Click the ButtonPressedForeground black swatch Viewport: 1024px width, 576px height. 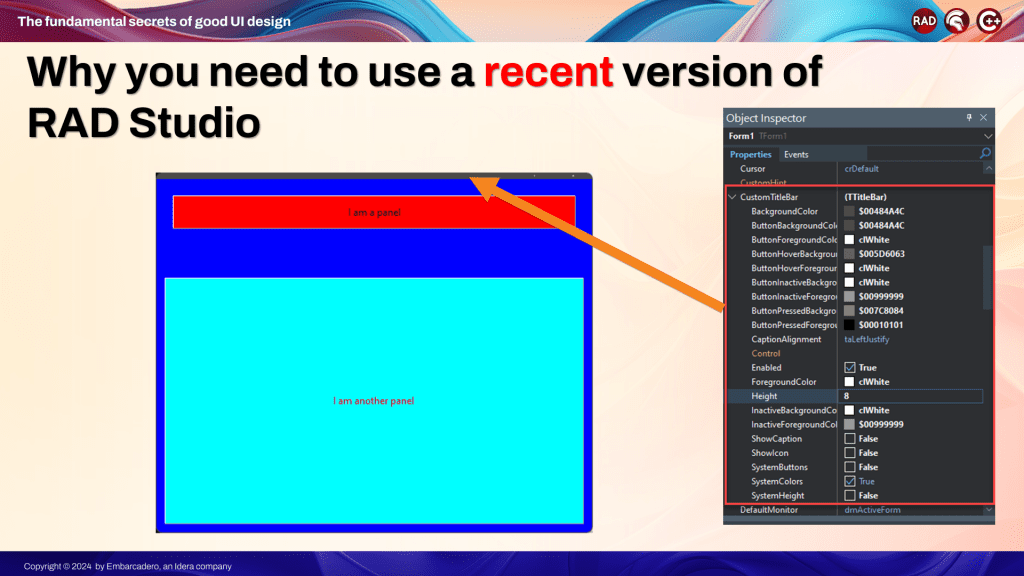[x=849, y=325]
